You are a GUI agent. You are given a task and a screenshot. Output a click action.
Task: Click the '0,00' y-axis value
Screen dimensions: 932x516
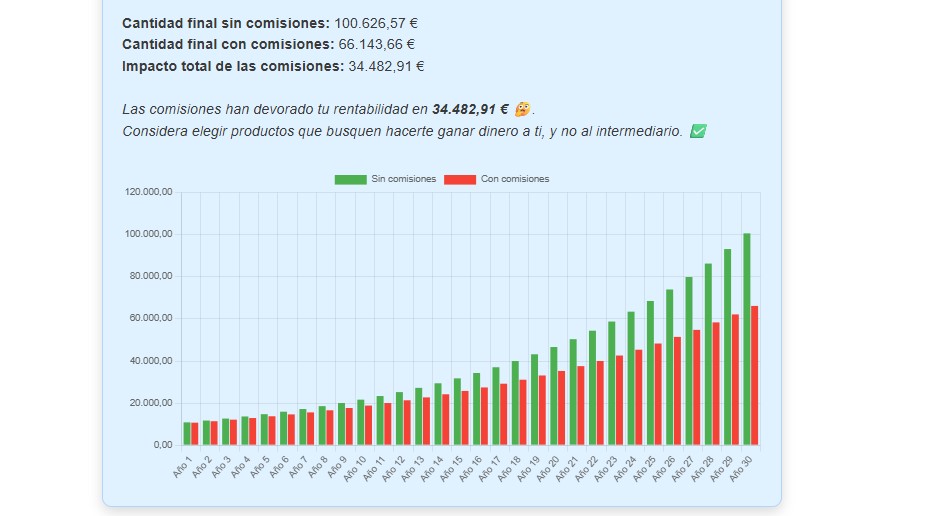[x=163, y=445]
